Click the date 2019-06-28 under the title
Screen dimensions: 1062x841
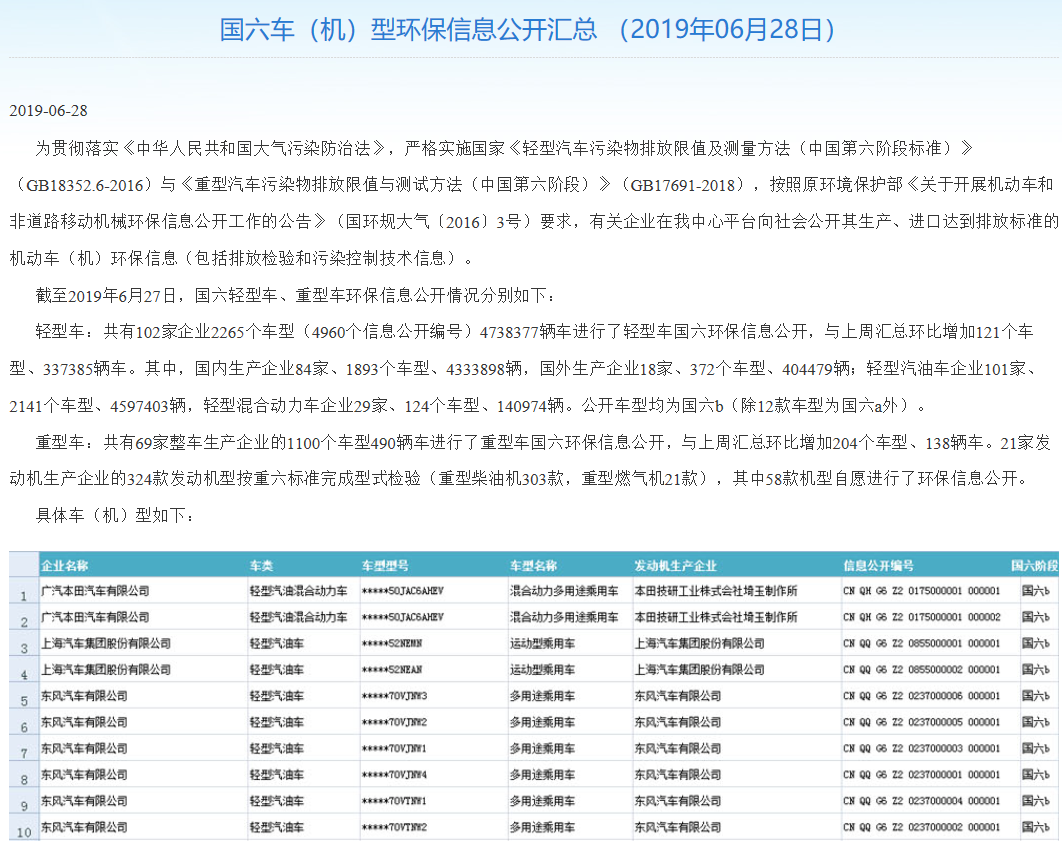click(48, 111)
